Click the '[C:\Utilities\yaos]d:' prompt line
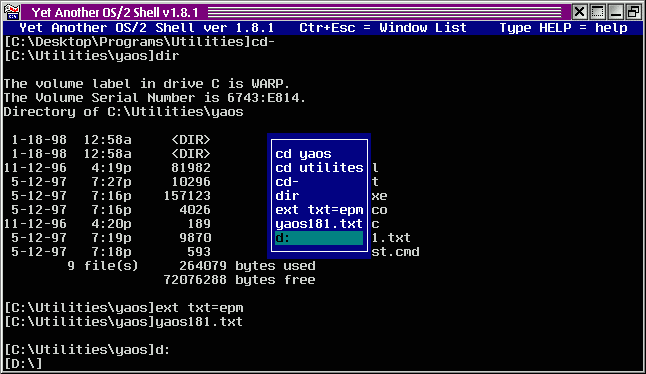The image size is (646, 374). (x=87, y=350)
